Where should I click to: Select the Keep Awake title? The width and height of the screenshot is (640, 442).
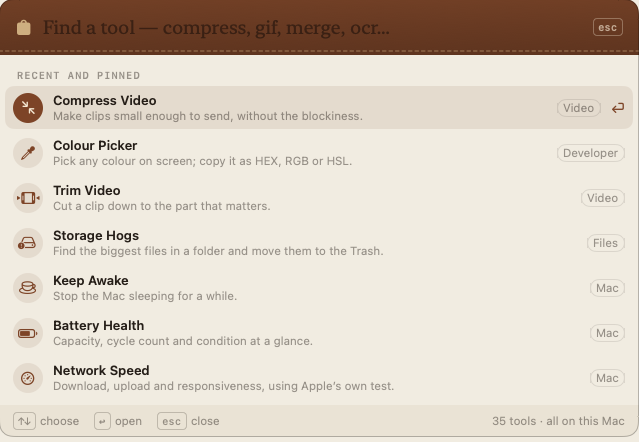[91, 281]
